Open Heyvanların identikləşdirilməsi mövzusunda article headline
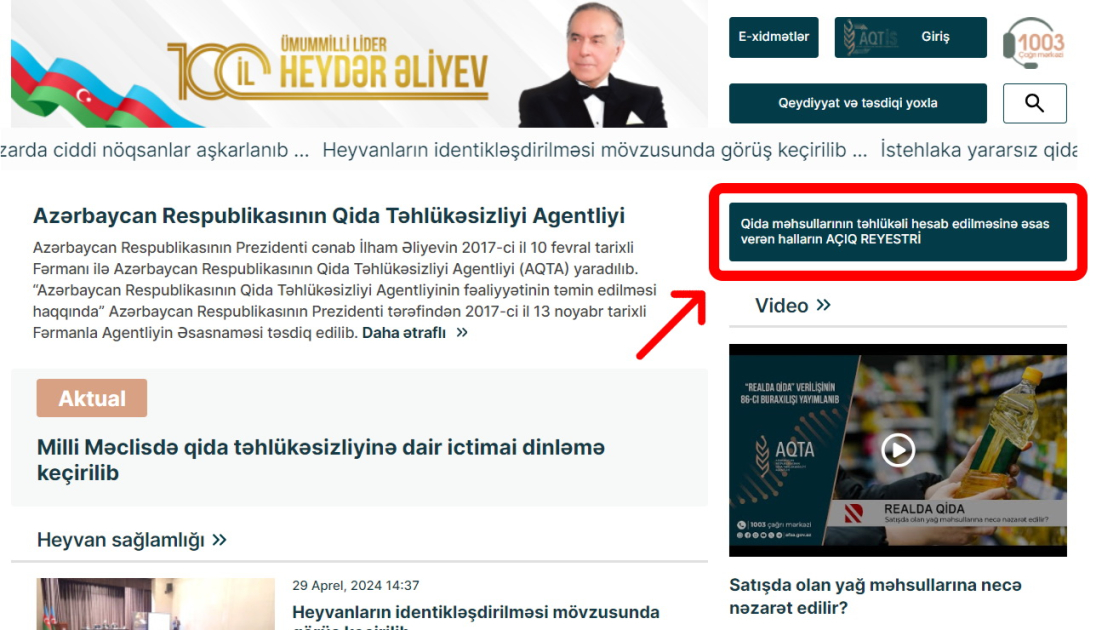This screenshot has height=630, width=1119. click(476, 618)
